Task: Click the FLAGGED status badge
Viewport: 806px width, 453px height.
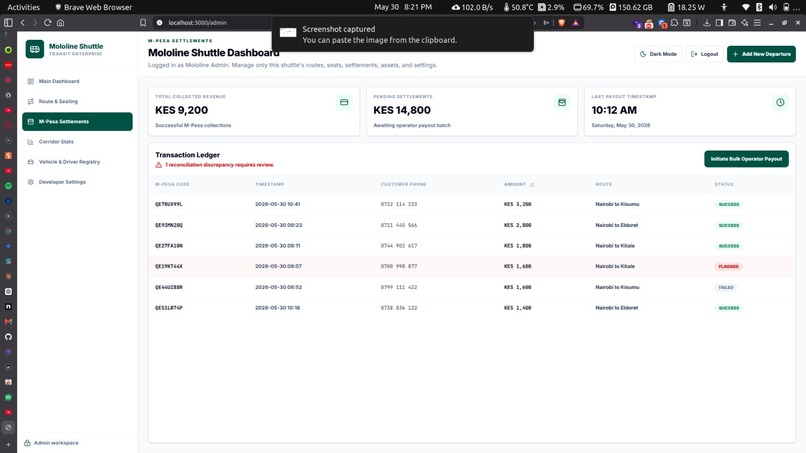Action: (728, 266)
